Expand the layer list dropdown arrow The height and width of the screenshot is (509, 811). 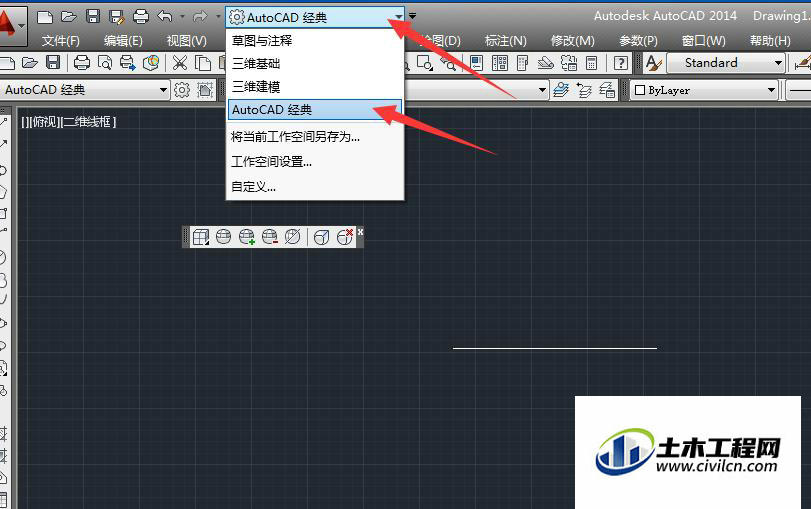point(542,90)
